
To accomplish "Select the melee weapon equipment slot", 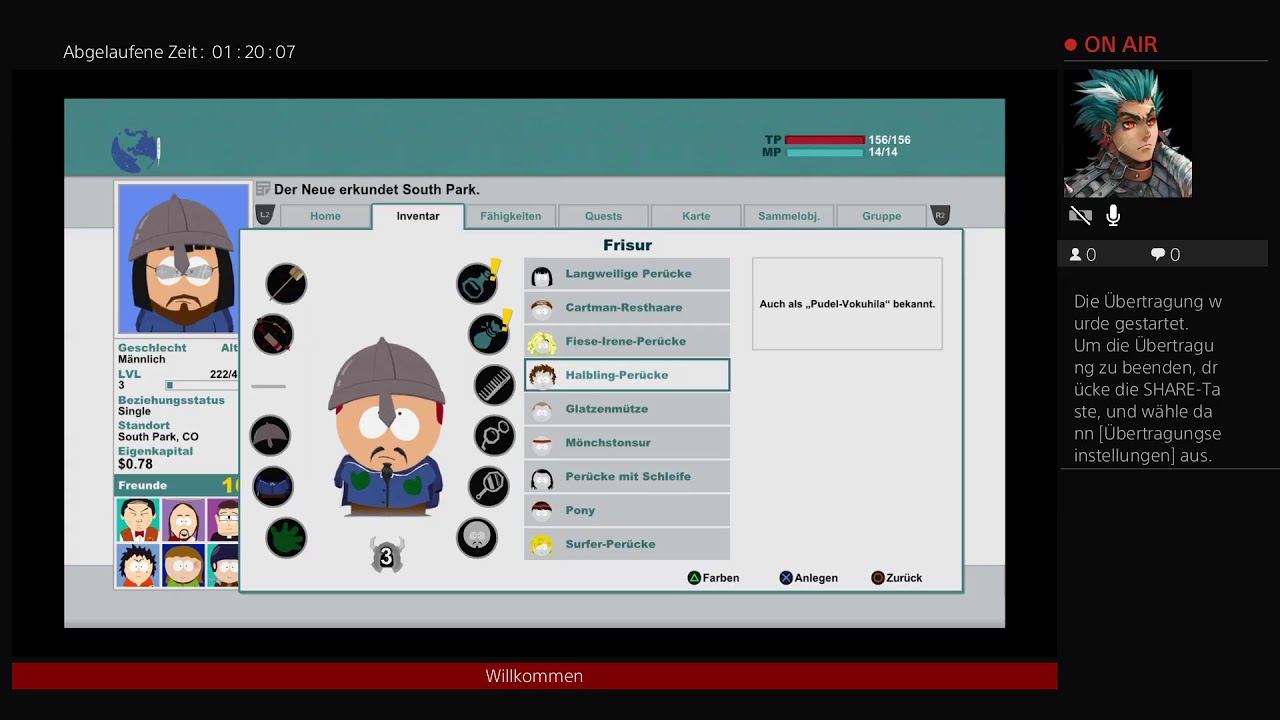I will (x=286, y=283).
